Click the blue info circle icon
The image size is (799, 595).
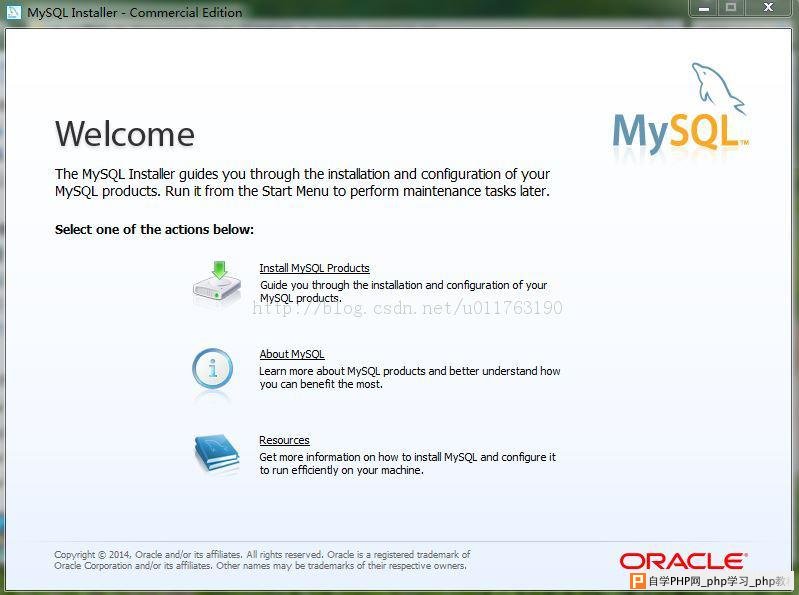point(212,369)
